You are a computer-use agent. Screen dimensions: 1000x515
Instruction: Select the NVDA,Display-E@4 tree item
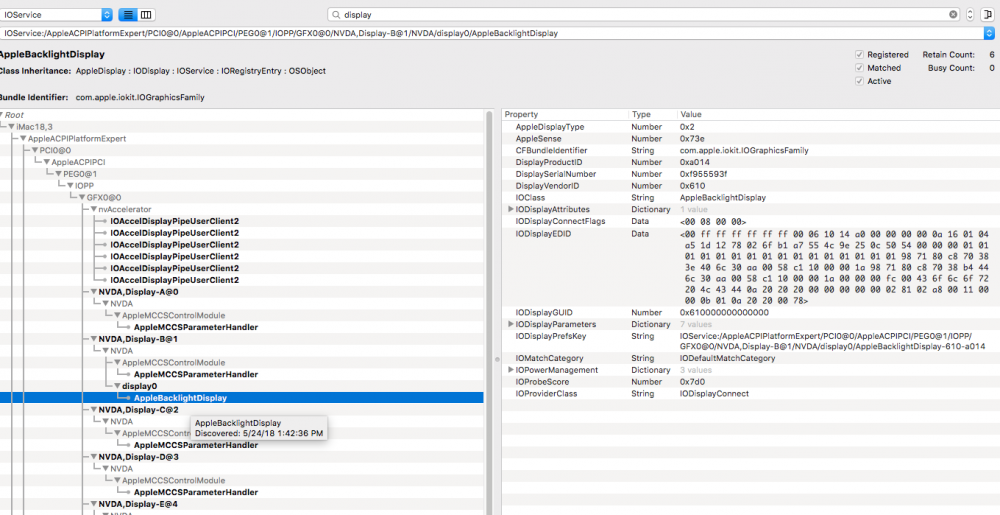click(x=138, y=504)
